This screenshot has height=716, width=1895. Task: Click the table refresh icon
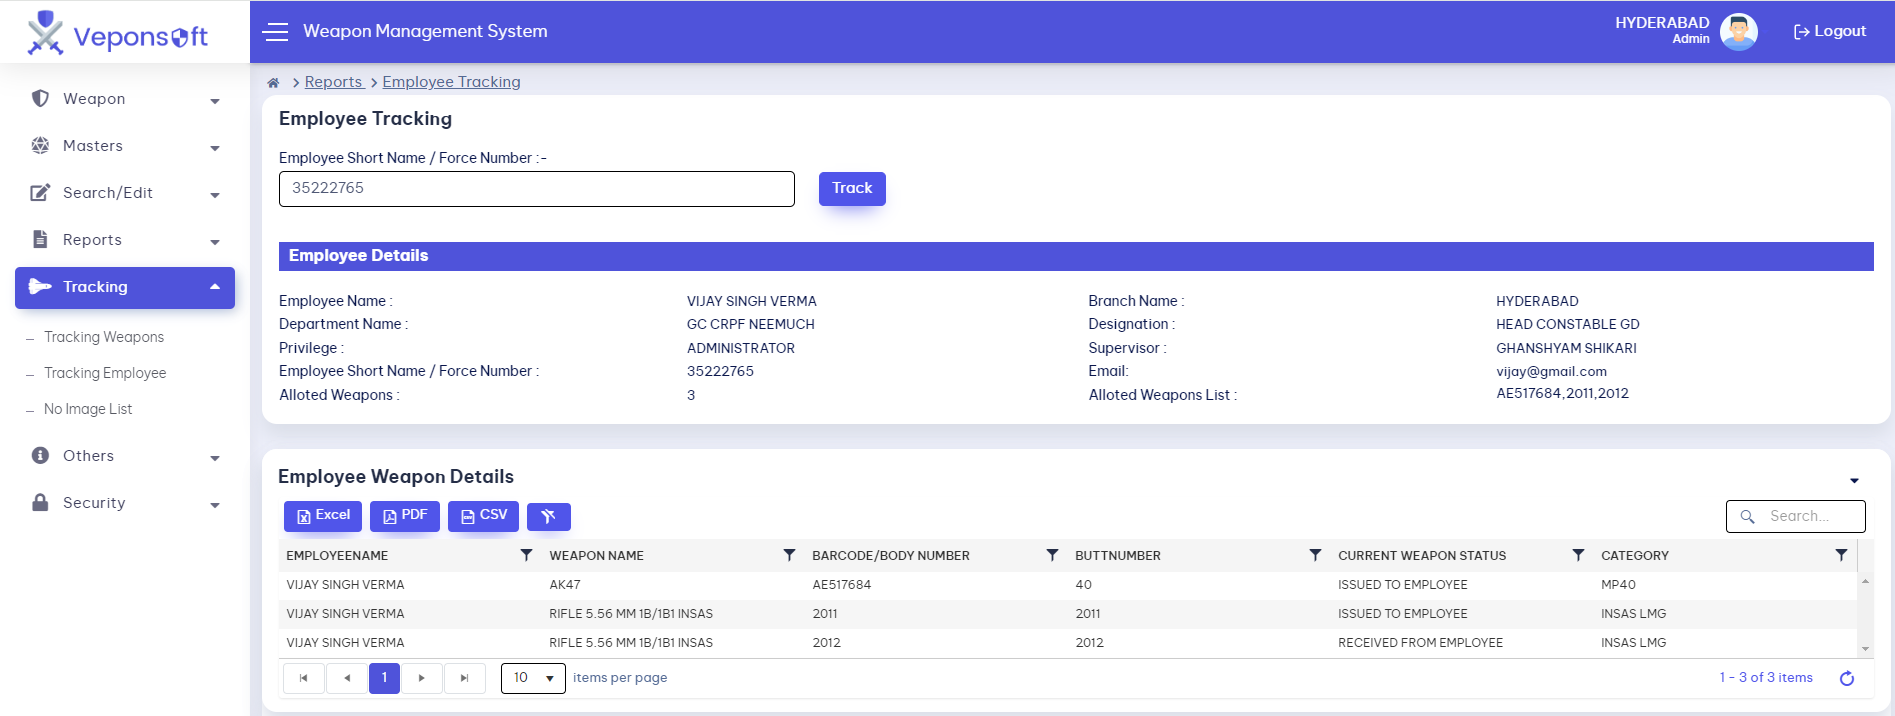click(x=1847, y=679)
